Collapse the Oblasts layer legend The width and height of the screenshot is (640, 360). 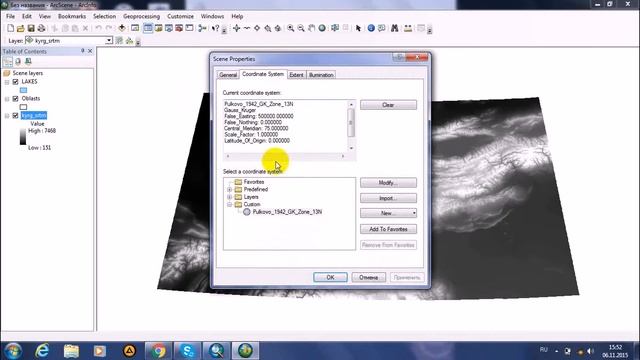[x=7, y=99]
